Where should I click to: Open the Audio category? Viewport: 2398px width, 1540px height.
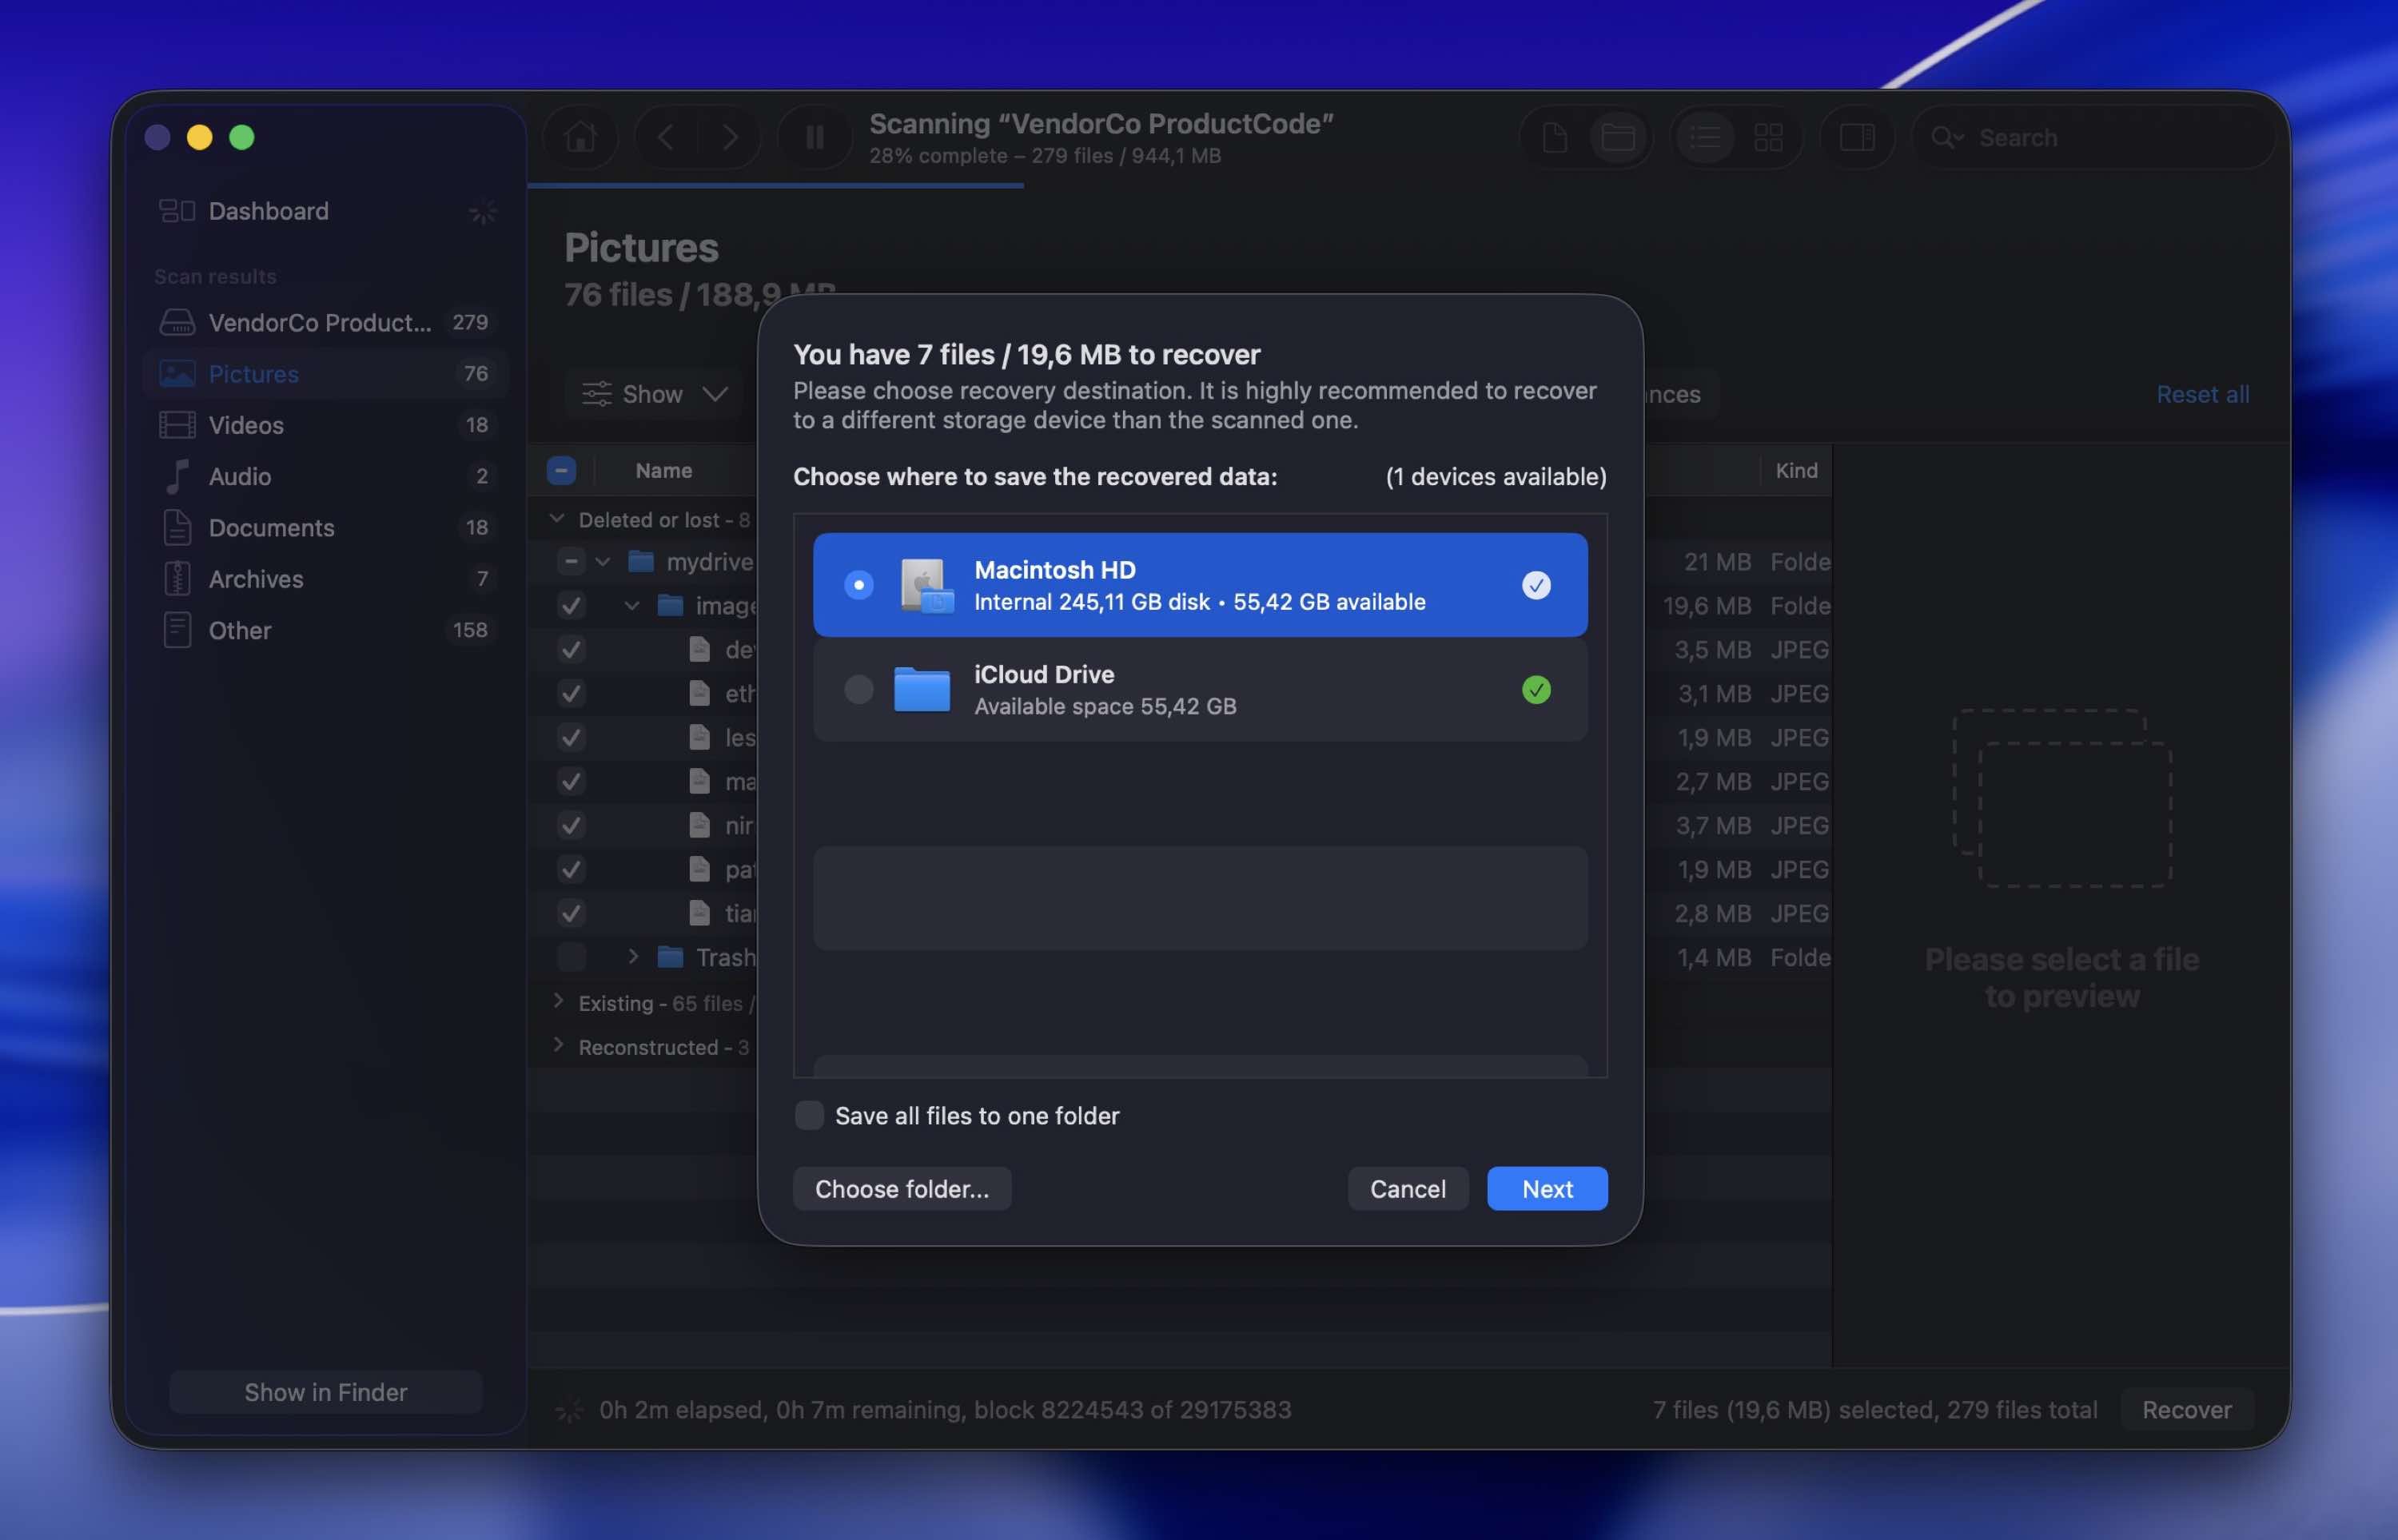coord(327,476)
